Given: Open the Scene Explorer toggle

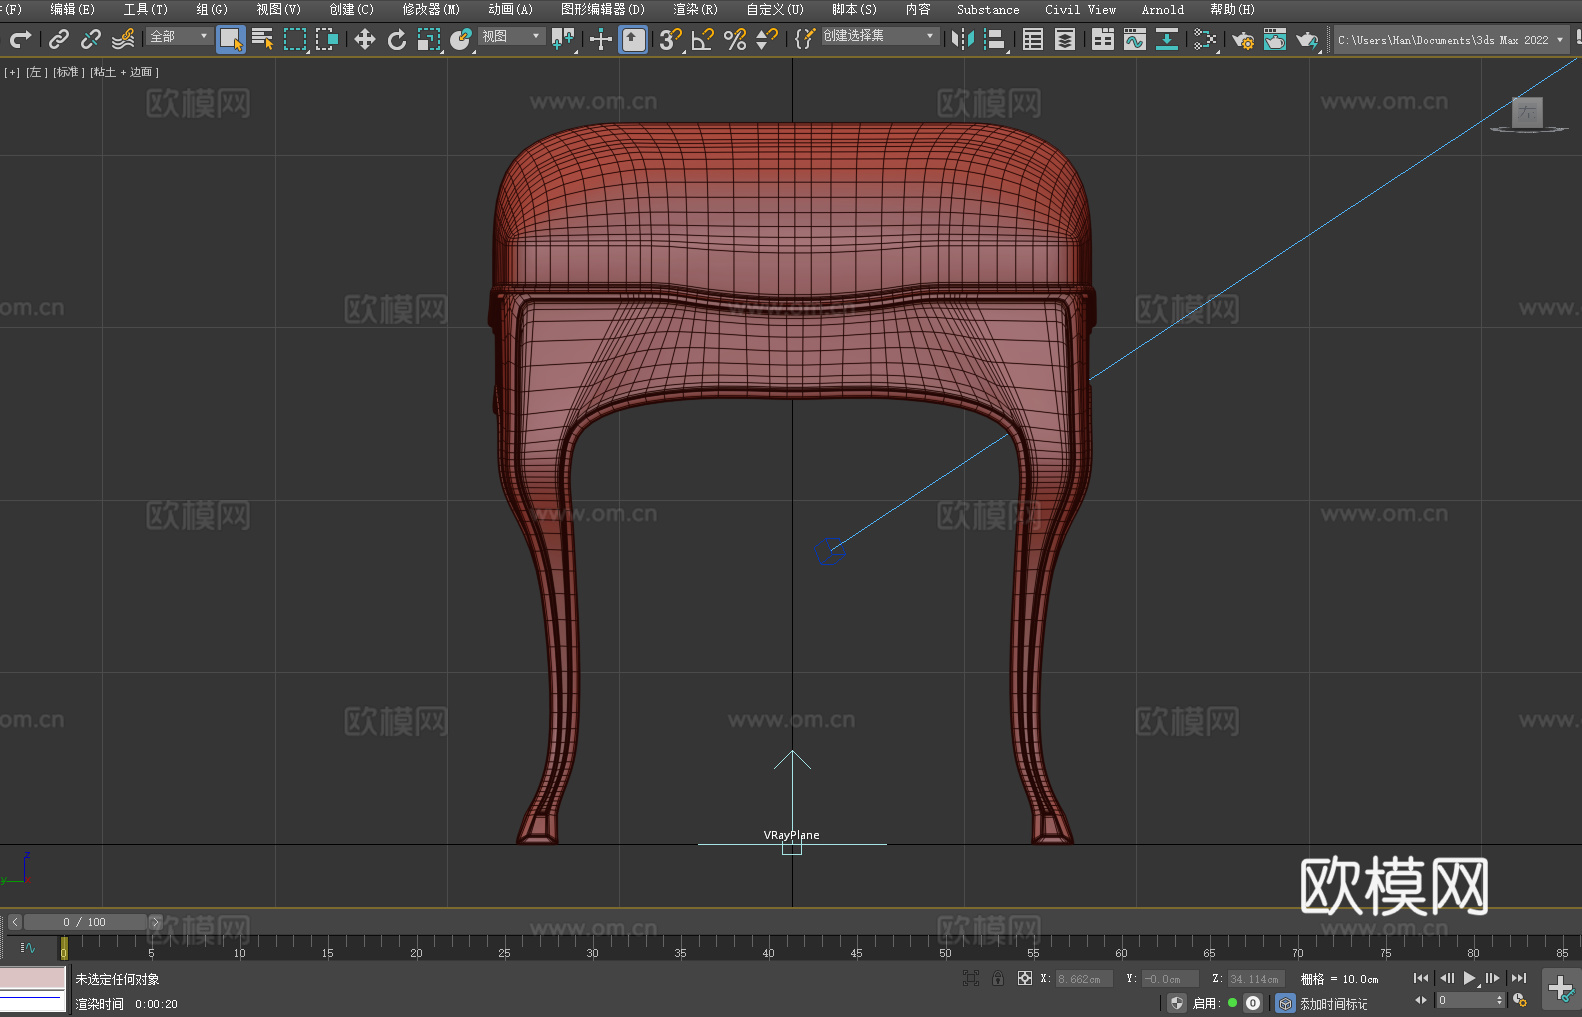Looking at the screenshot, I should [x=1033, y=39].
